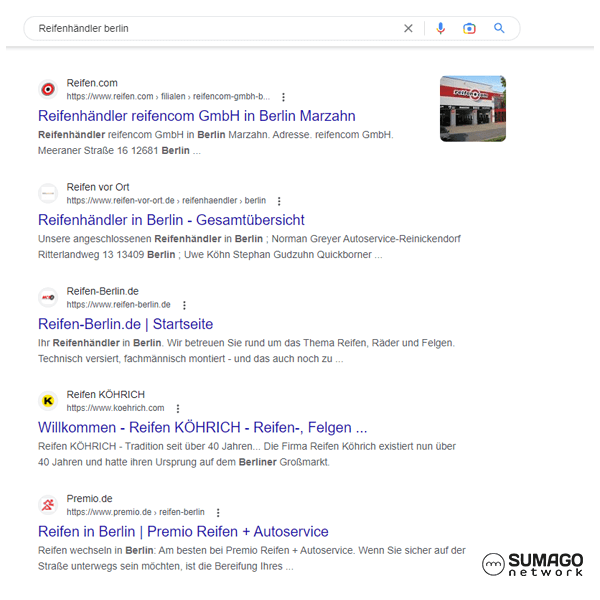Click the https://www.koehrich.com URL
Screen dimensions: 600x600
point(115,408)
